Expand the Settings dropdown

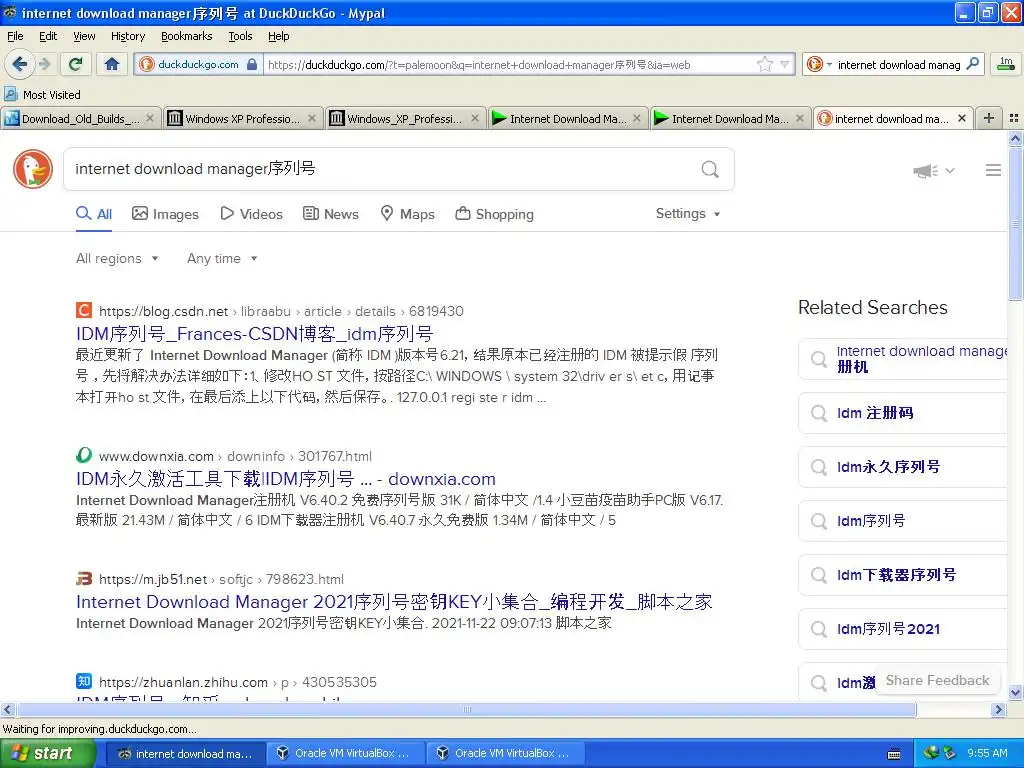688,214
